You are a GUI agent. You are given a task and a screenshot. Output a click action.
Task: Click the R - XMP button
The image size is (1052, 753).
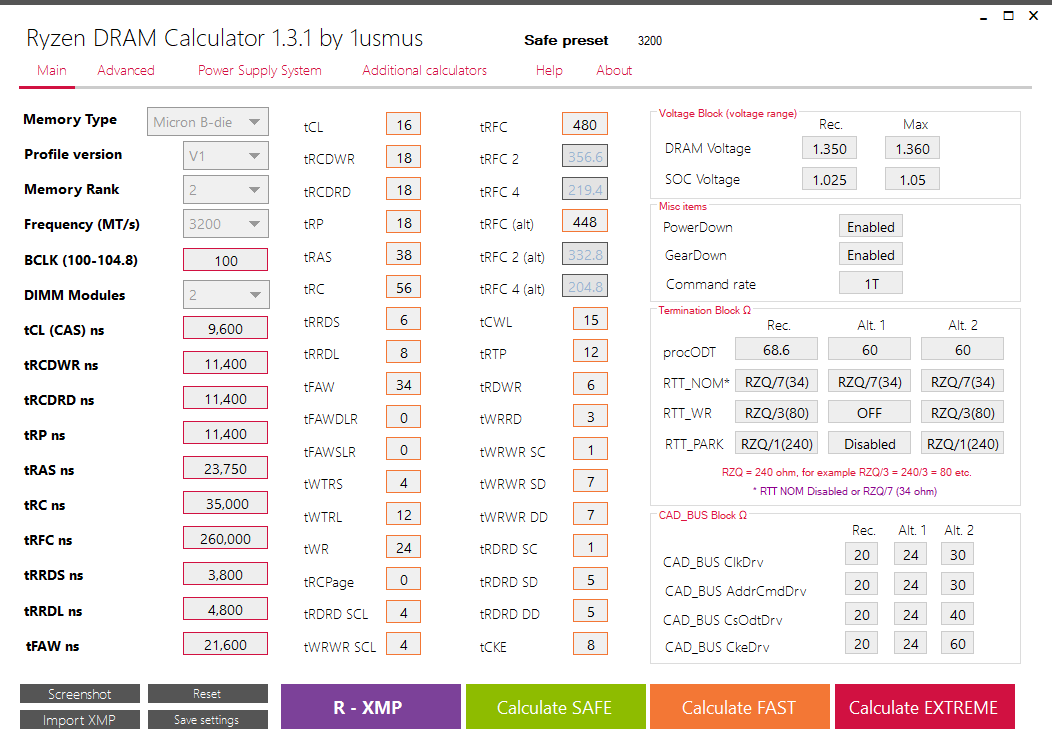pyautogui.click(x=370, y=707)
